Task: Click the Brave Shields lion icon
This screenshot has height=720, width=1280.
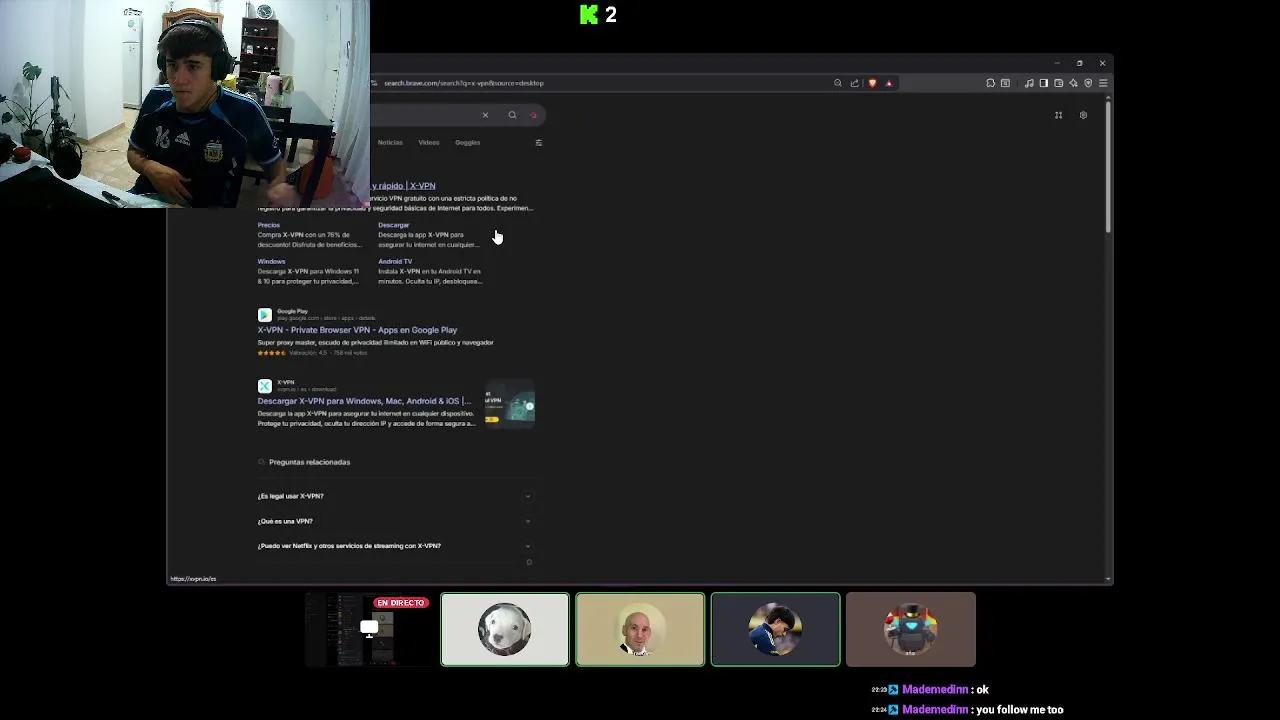Action: (x=872, y=83)
